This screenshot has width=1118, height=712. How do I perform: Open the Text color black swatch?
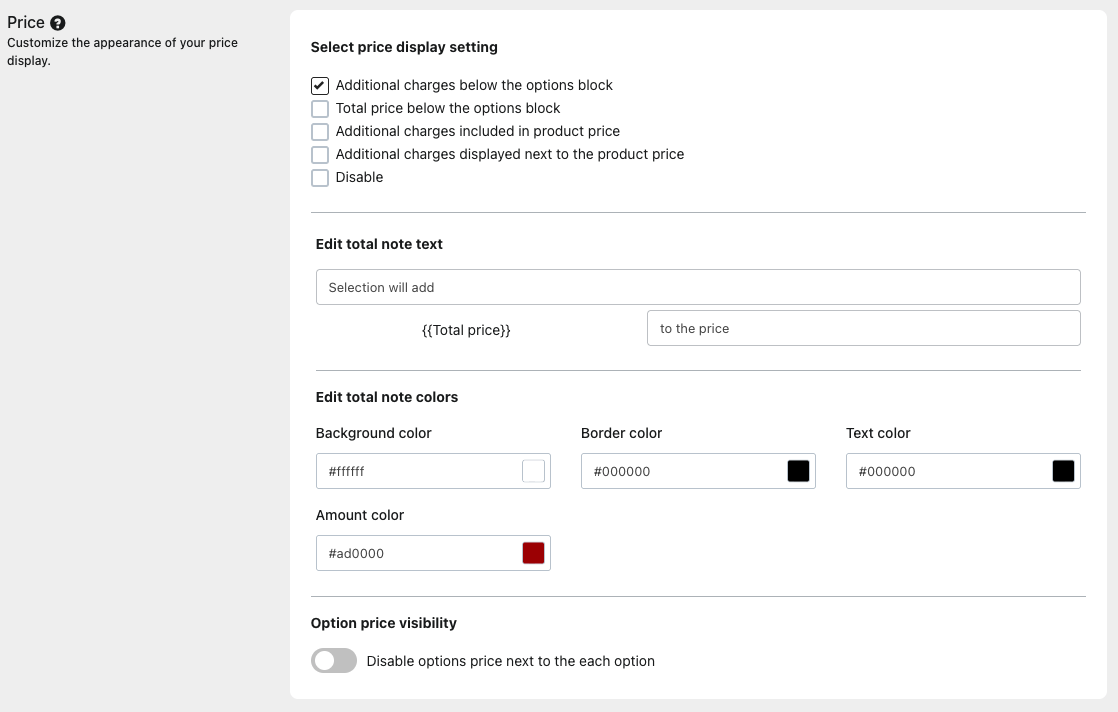(x=1063, y=471)
